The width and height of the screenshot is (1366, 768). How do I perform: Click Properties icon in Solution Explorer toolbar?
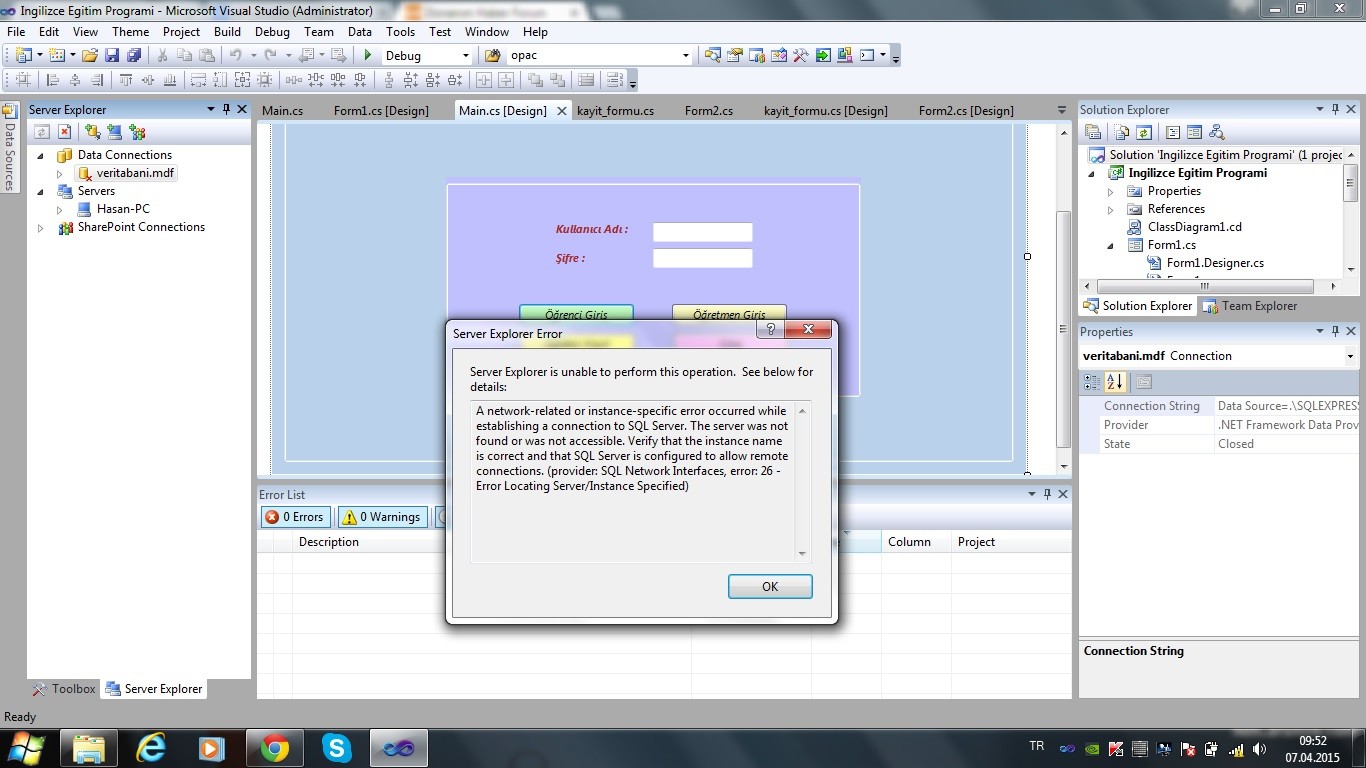tap(1093, 132)
